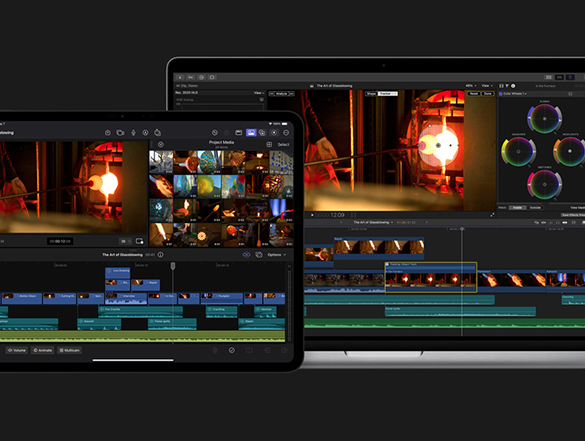585x441 pixels.
Task: Open View dropdown in Mac browser panel
Action: [259, 93]
